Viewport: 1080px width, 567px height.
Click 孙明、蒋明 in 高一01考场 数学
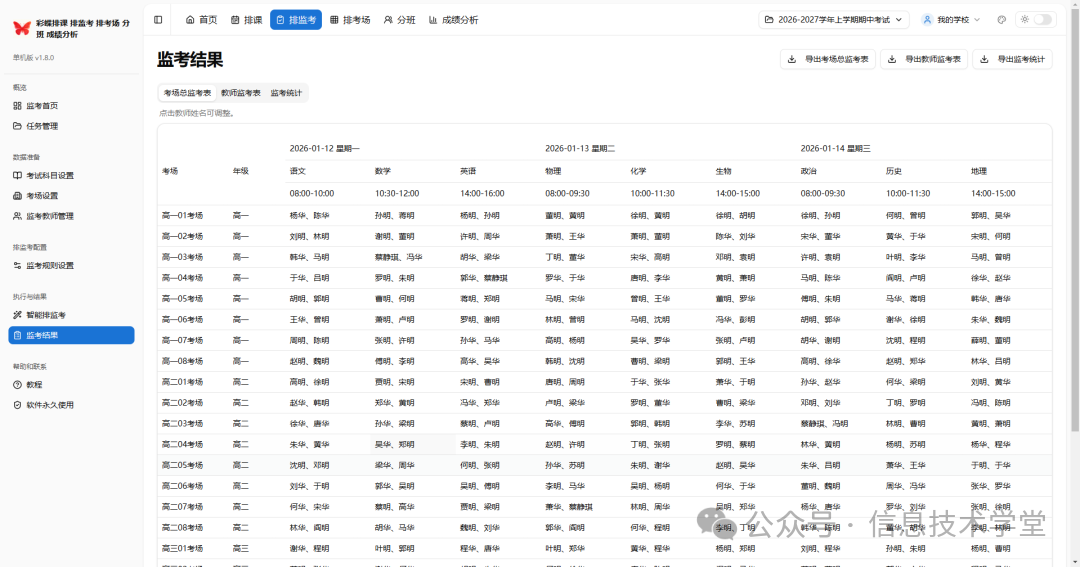395,216
